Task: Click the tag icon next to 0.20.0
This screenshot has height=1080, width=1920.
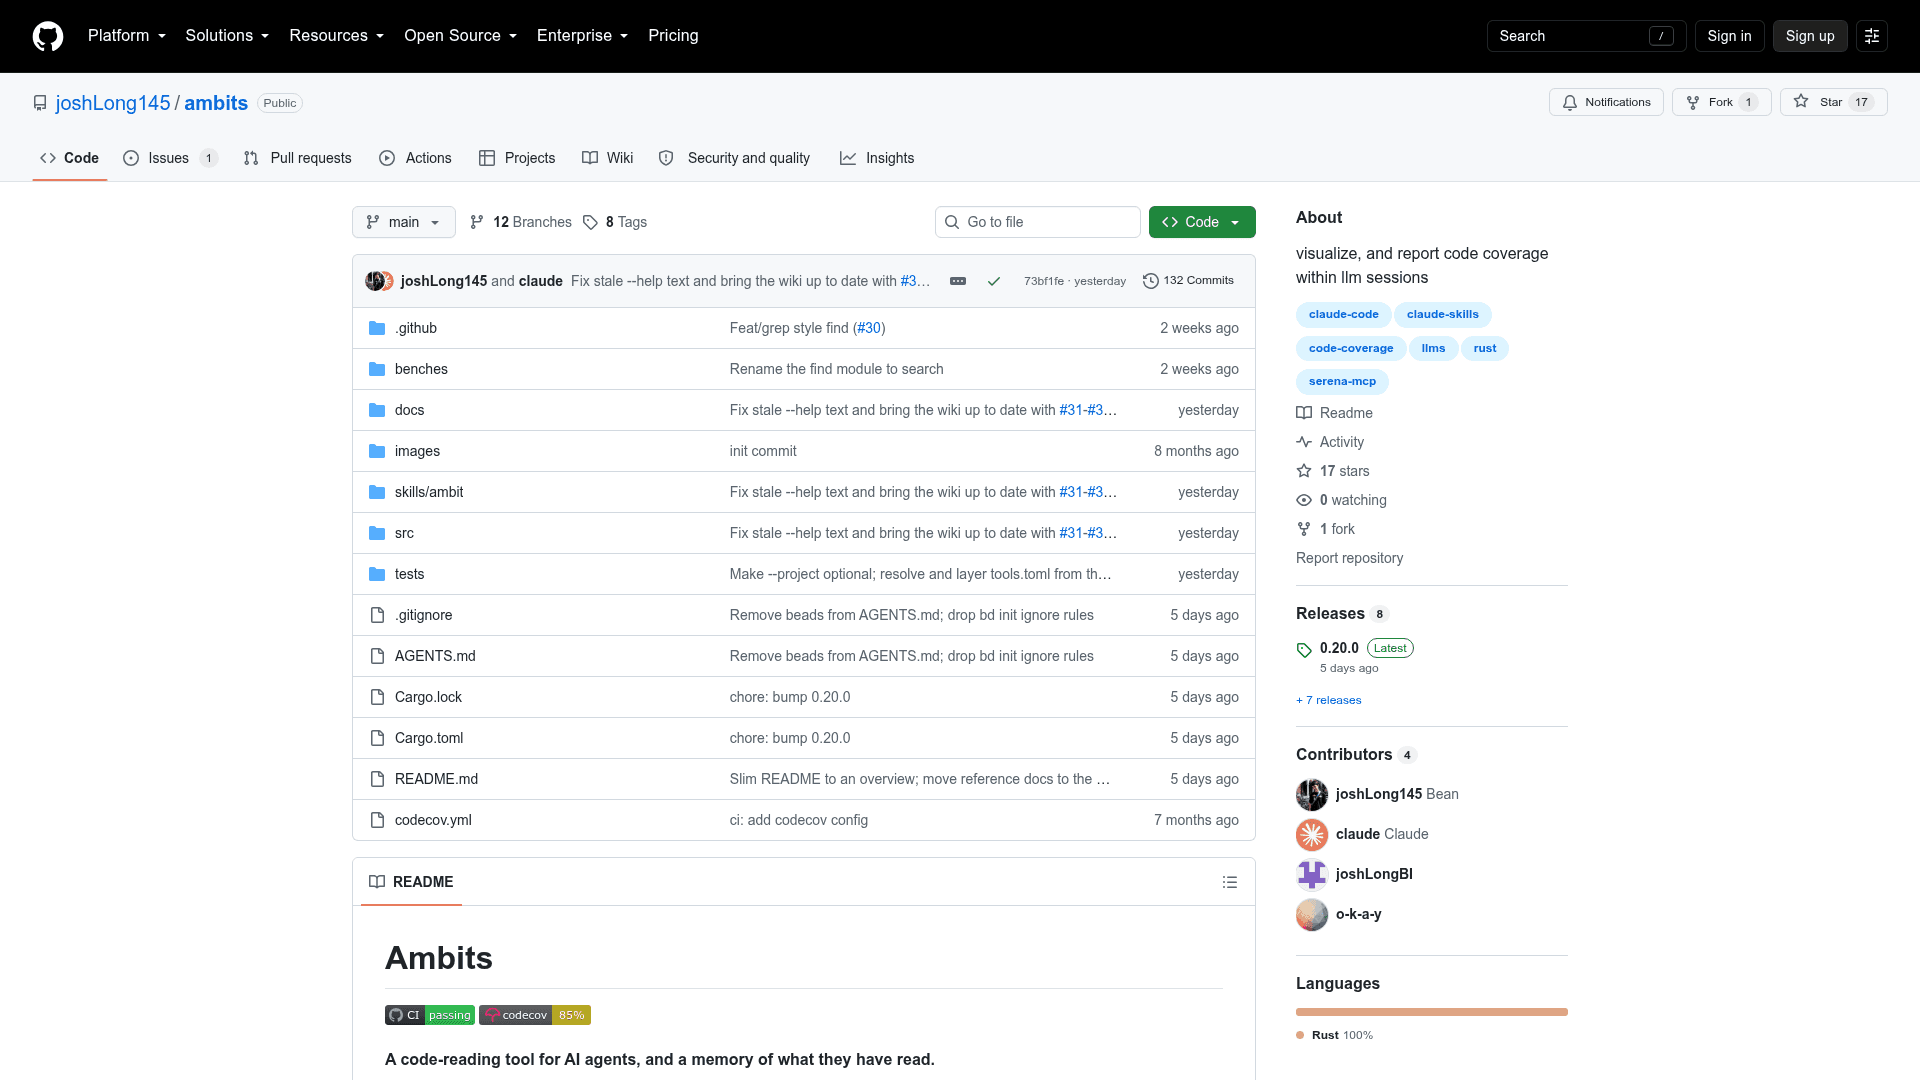Action: [1304, 650]
